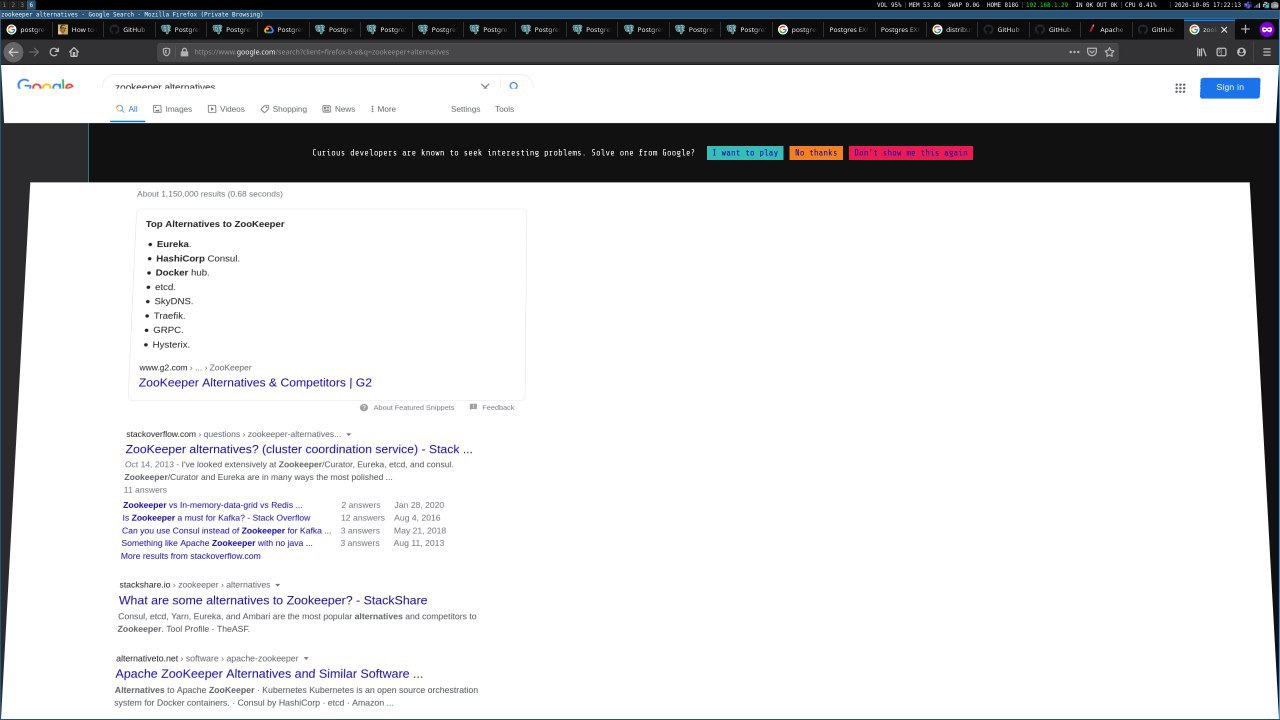The height and width of the screenshot is (720, 1280).
Task: Click the magnifier search button
Action: click(x=514, y=87)
